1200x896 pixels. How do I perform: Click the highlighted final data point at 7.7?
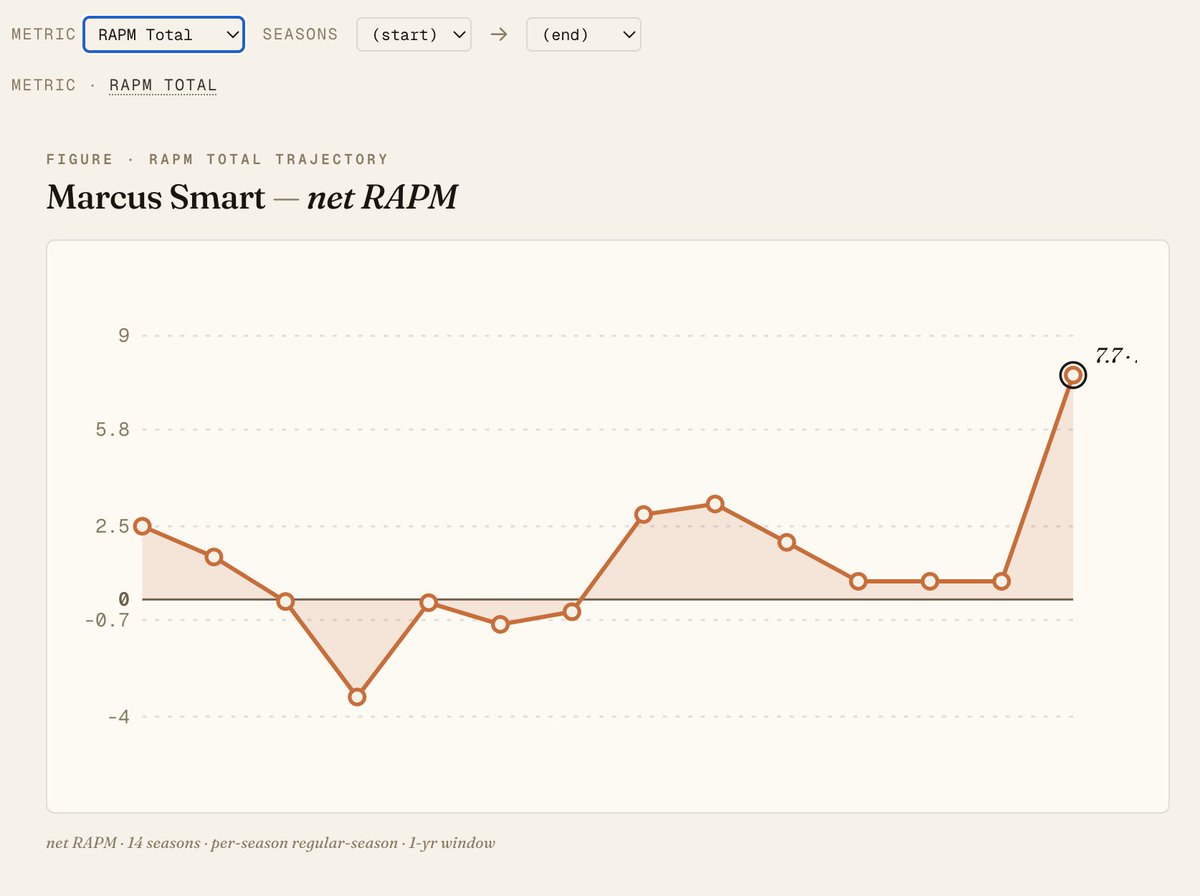tap(1073, 375)
